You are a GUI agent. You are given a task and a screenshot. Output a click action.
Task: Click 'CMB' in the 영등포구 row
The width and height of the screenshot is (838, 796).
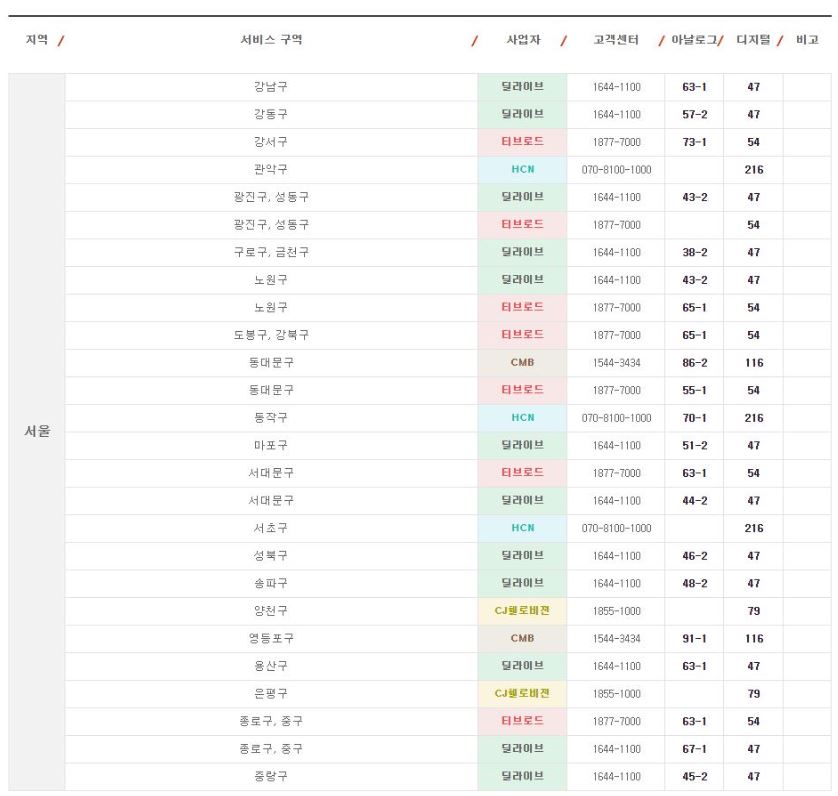[x=522, y=638]
